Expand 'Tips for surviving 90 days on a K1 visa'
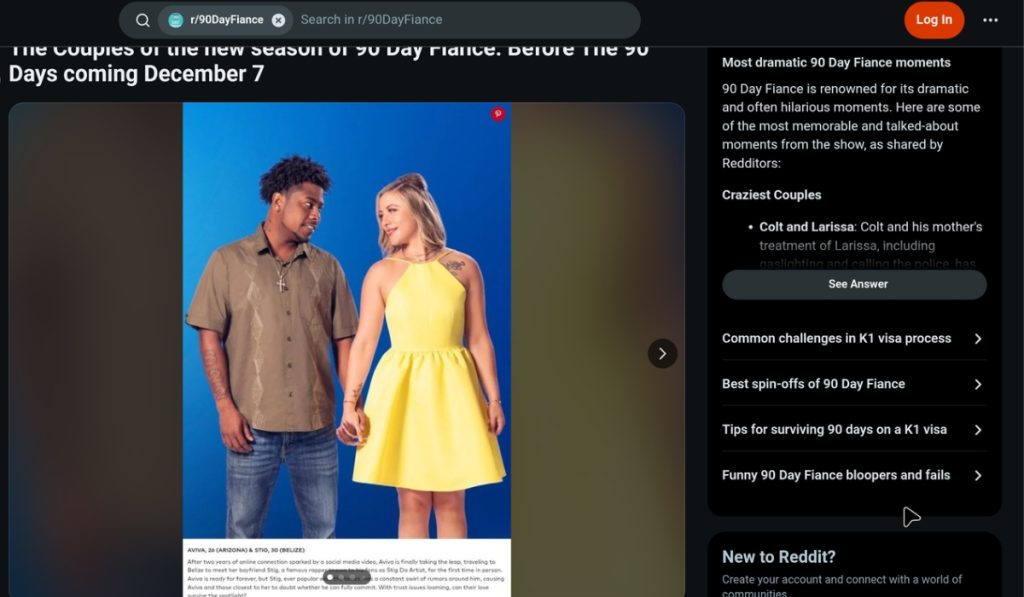Screen dimensions: 1024x597 [x=851, y=429]
